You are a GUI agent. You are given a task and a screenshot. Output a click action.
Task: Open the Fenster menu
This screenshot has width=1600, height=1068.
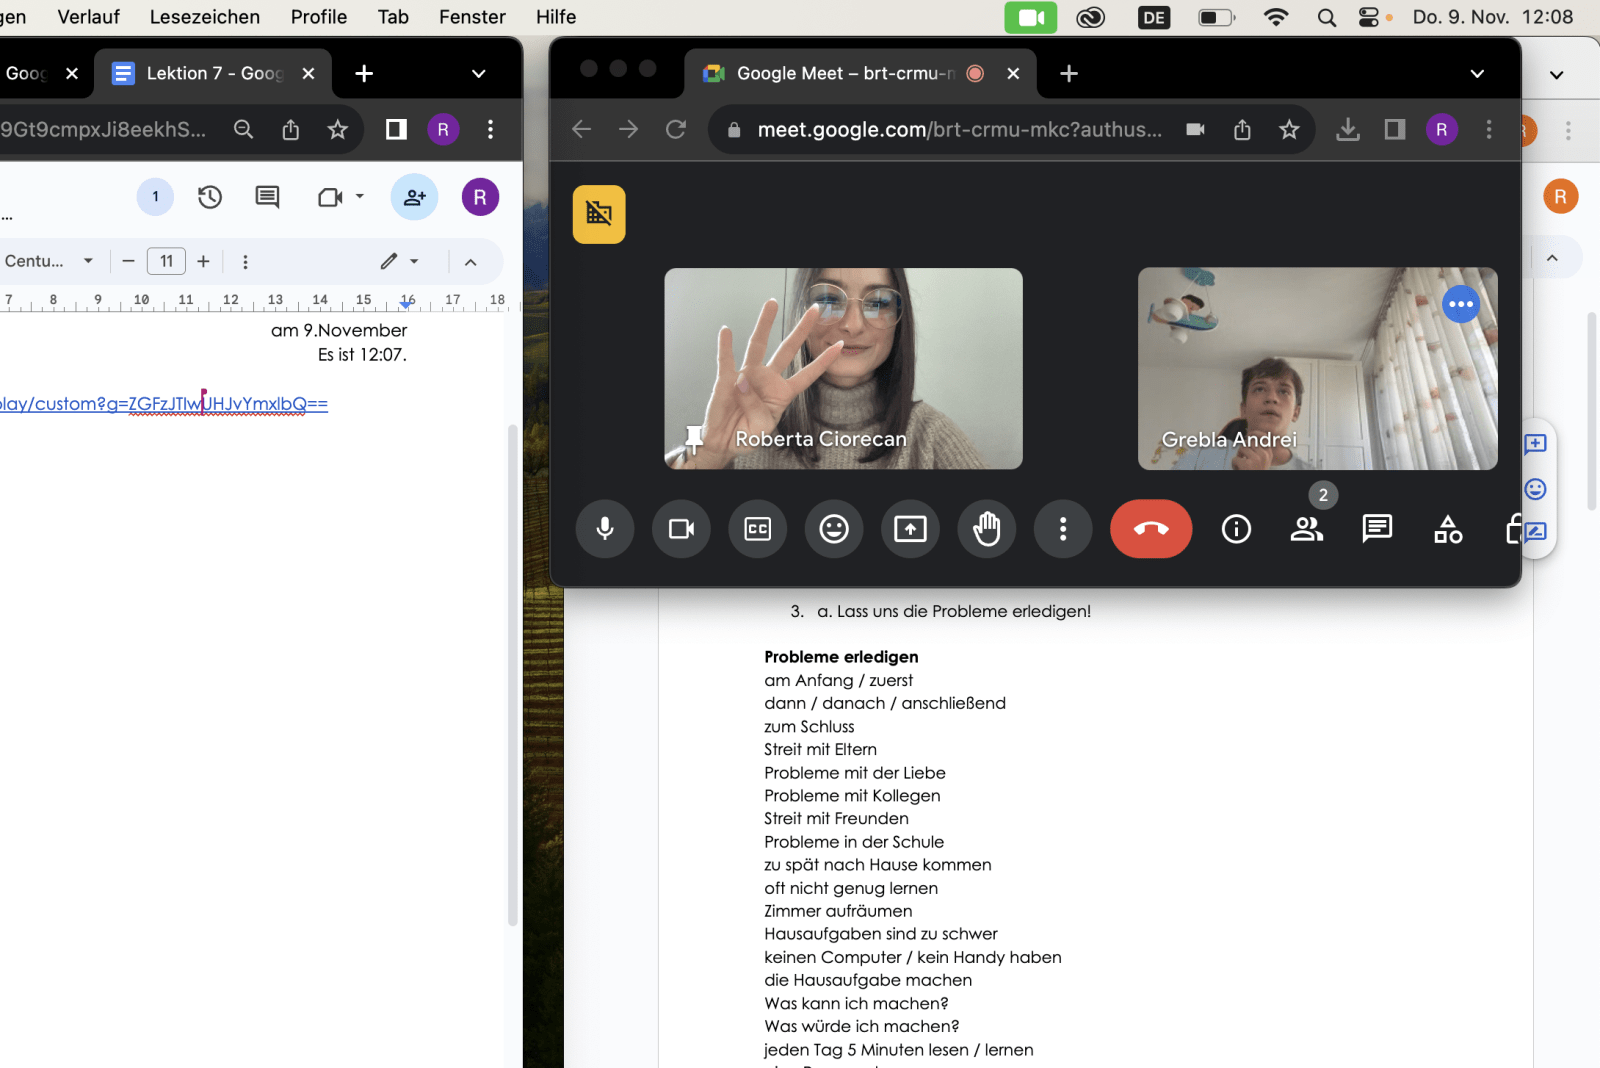472,17
